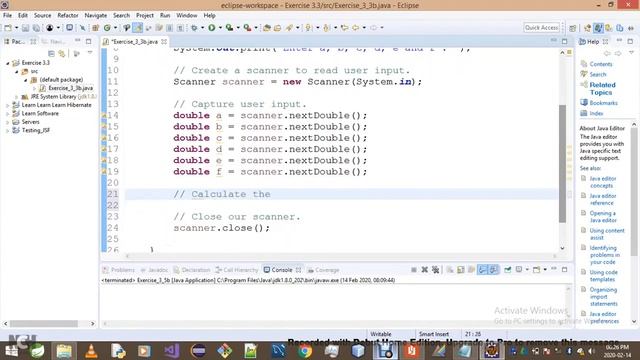Viewport: 640px width, 360px height.
Task: Click Remove All Terminated Launches icon
Action: (x=436, y=270)
